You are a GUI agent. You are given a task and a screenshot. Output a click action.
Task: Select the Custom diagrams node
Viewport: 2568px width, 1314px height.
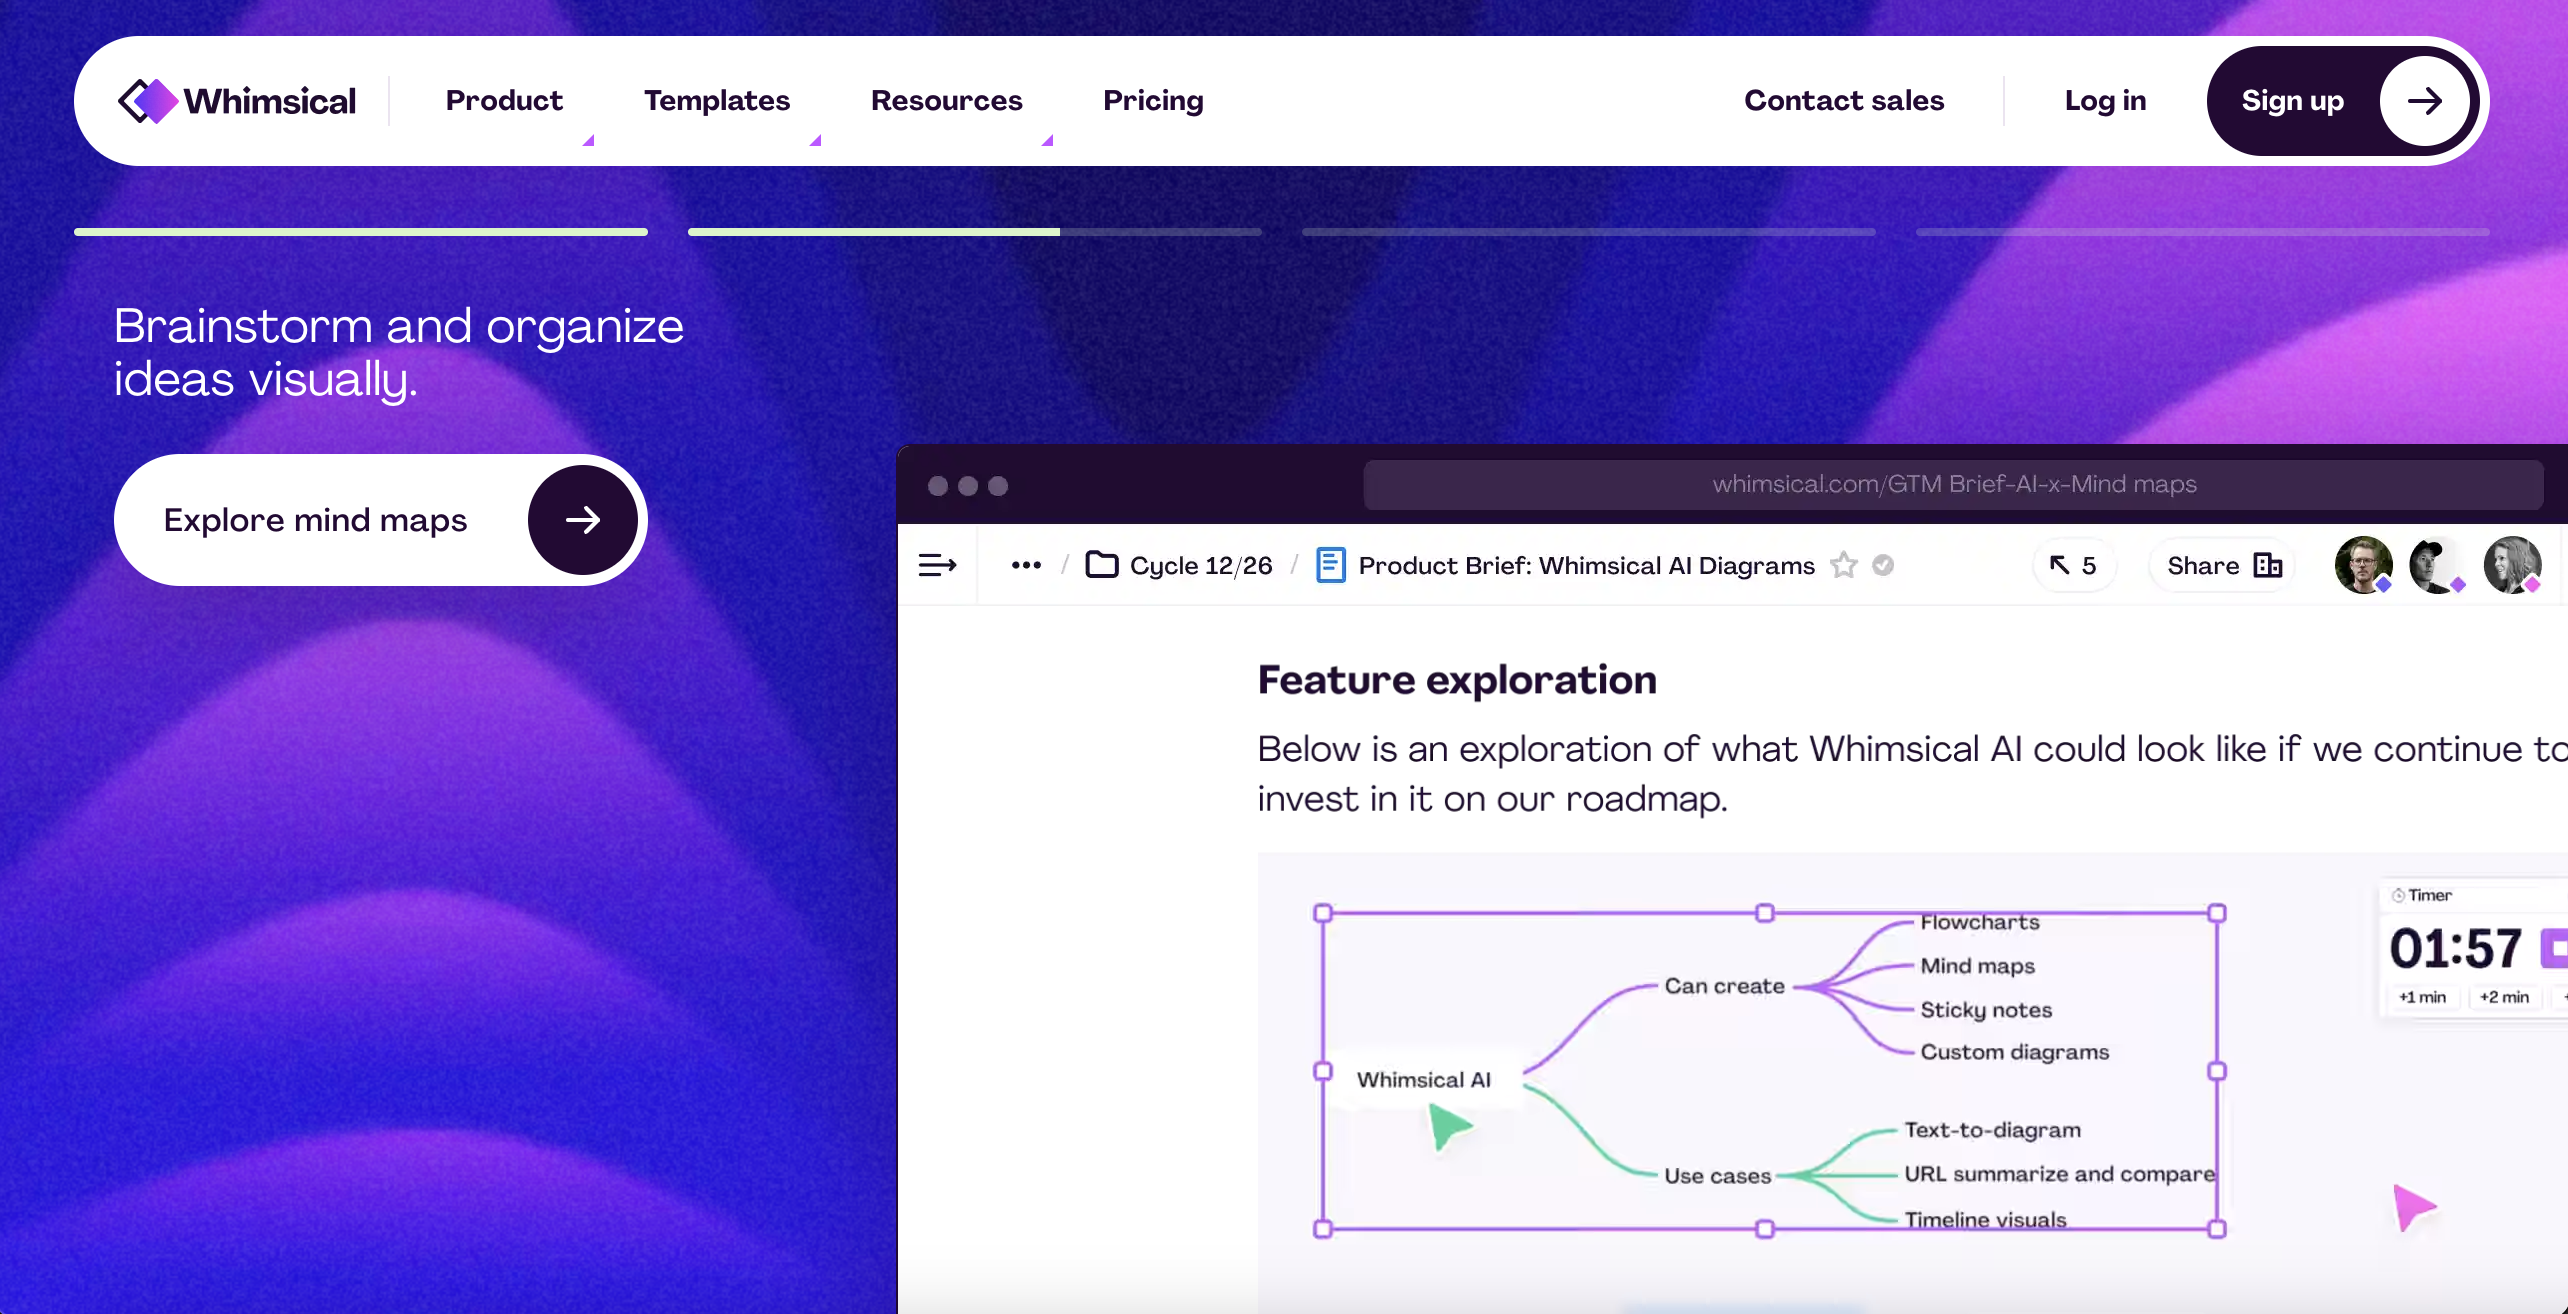(2014, 1052)
